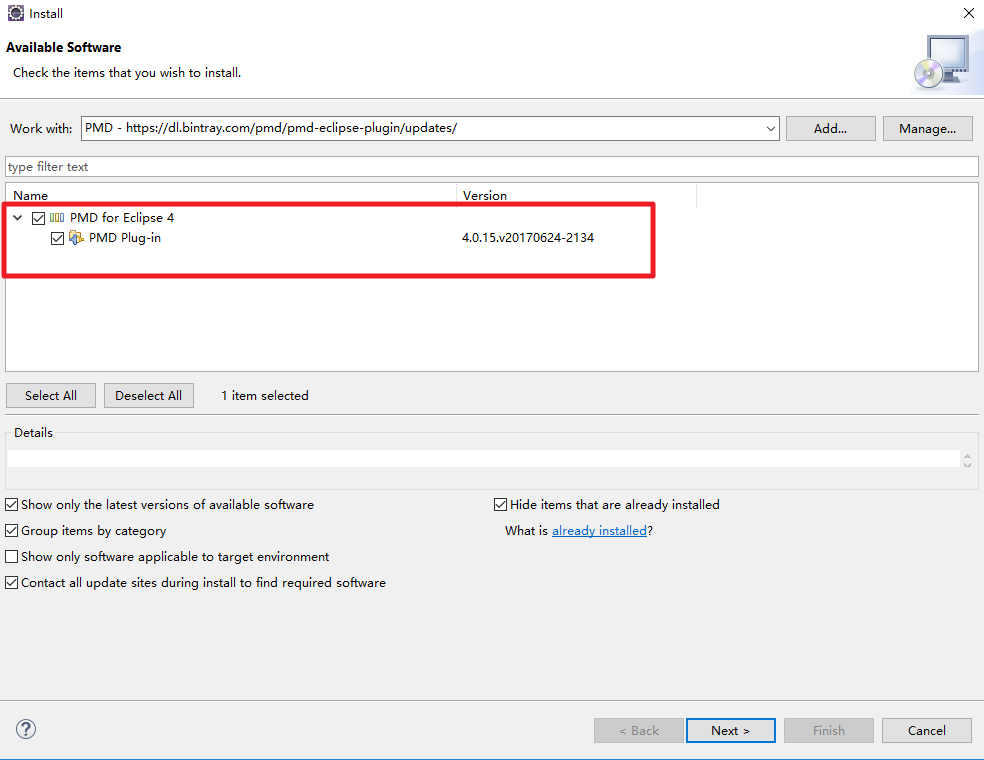Uncheck the PMD for Eclipse 4 checkbox

click(38, 218)
